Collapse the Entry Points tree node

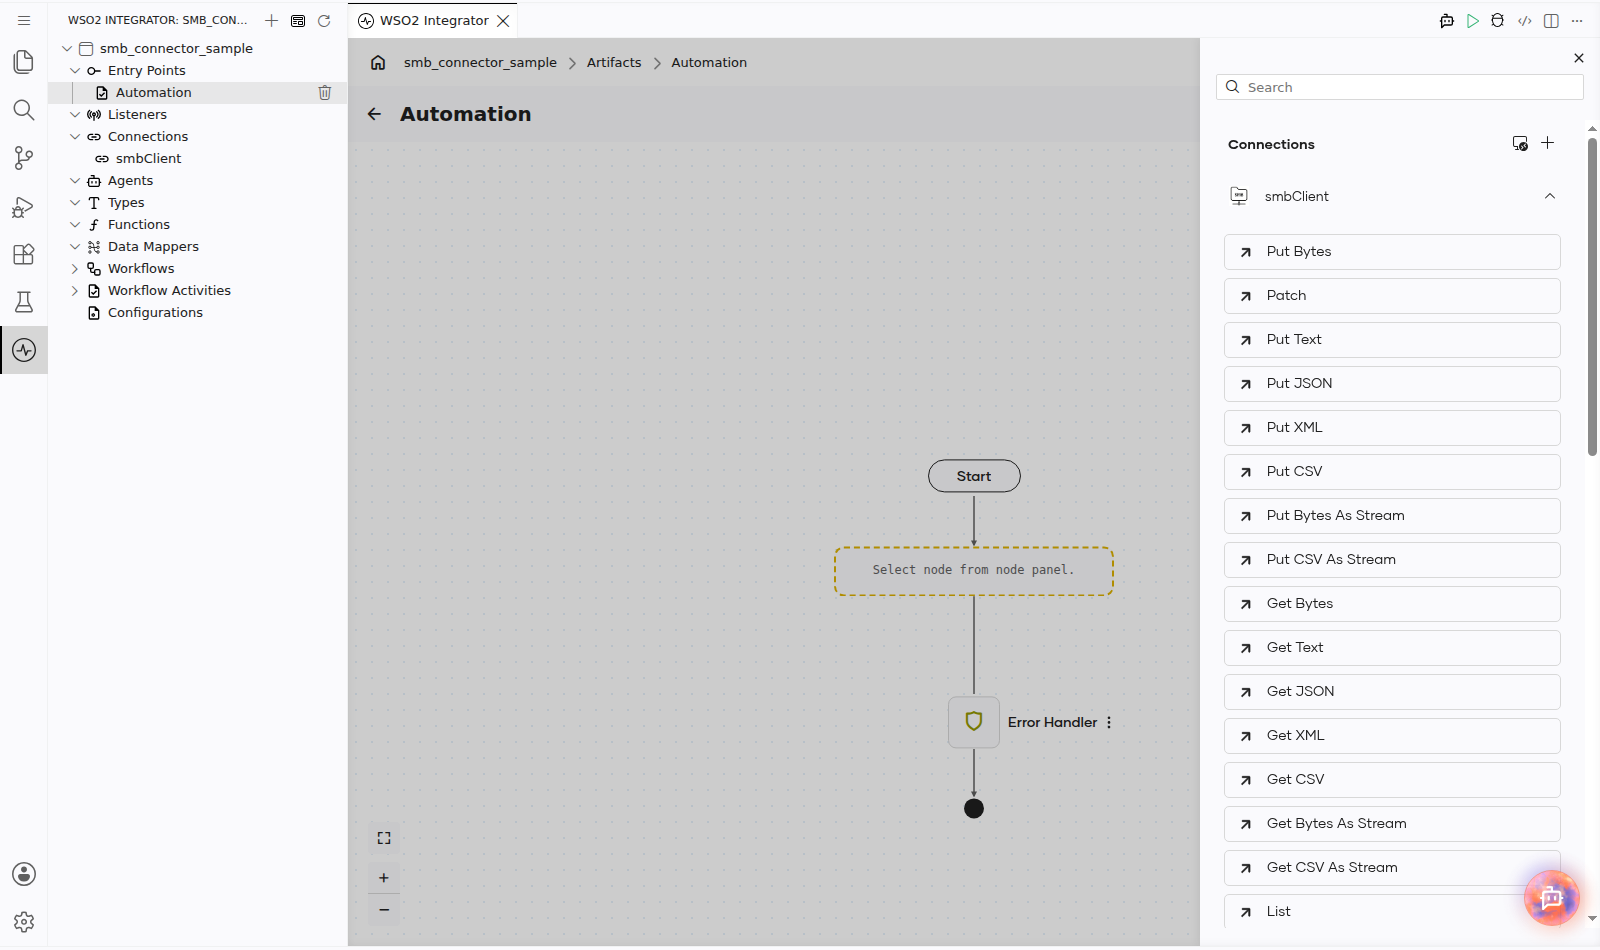75,70
